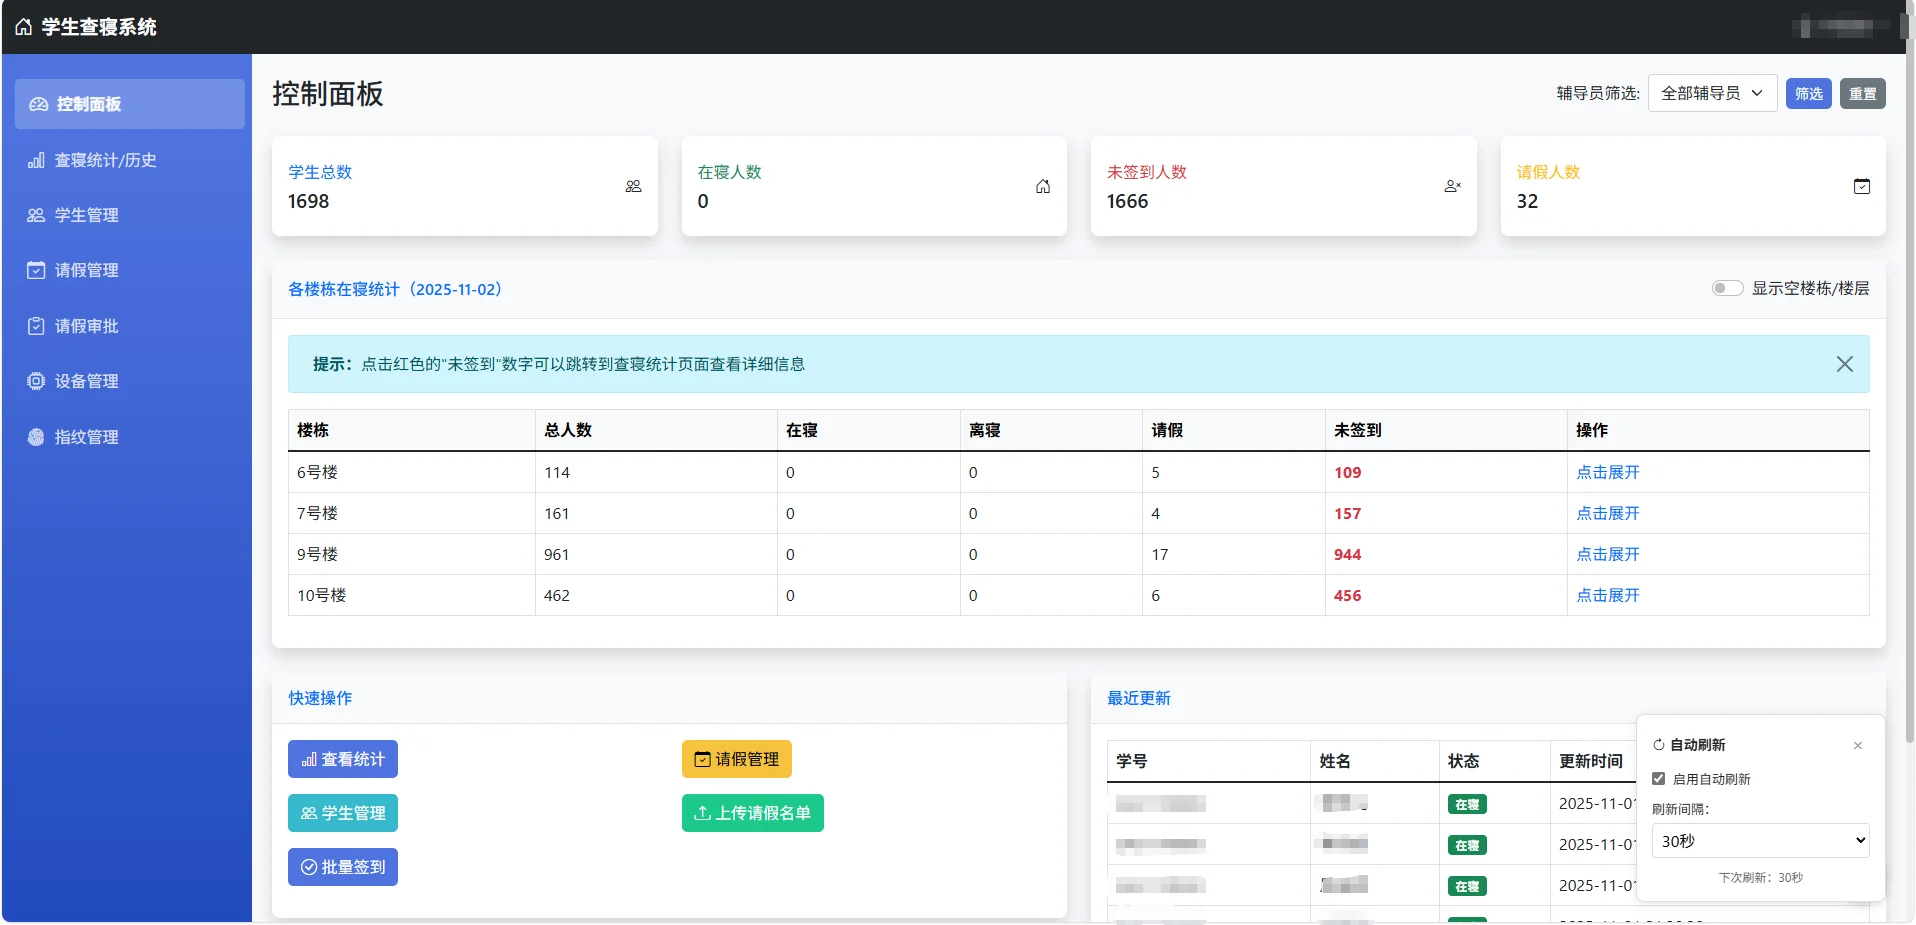Dismiss the blue tip banner with the X

tap(1845, 364)
